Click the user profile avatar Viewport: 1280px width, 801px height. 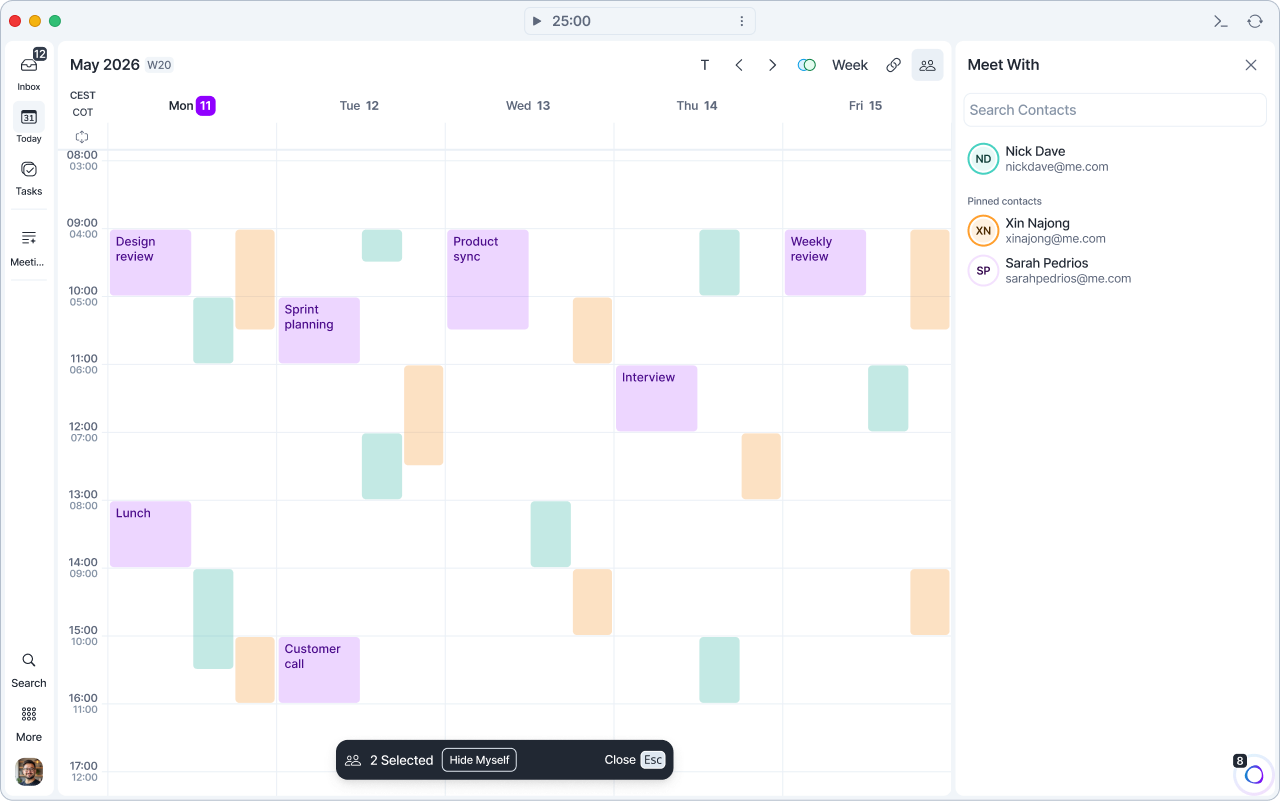click(29, 772)
